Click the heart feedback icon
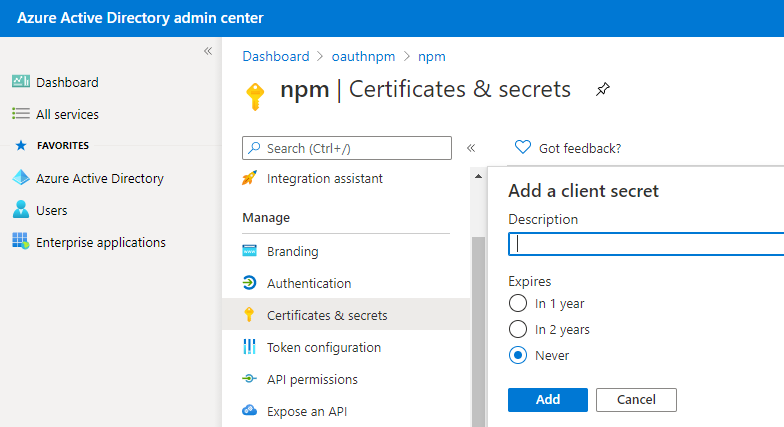Viewport: 784px width, 427px height. pos(522,148)
